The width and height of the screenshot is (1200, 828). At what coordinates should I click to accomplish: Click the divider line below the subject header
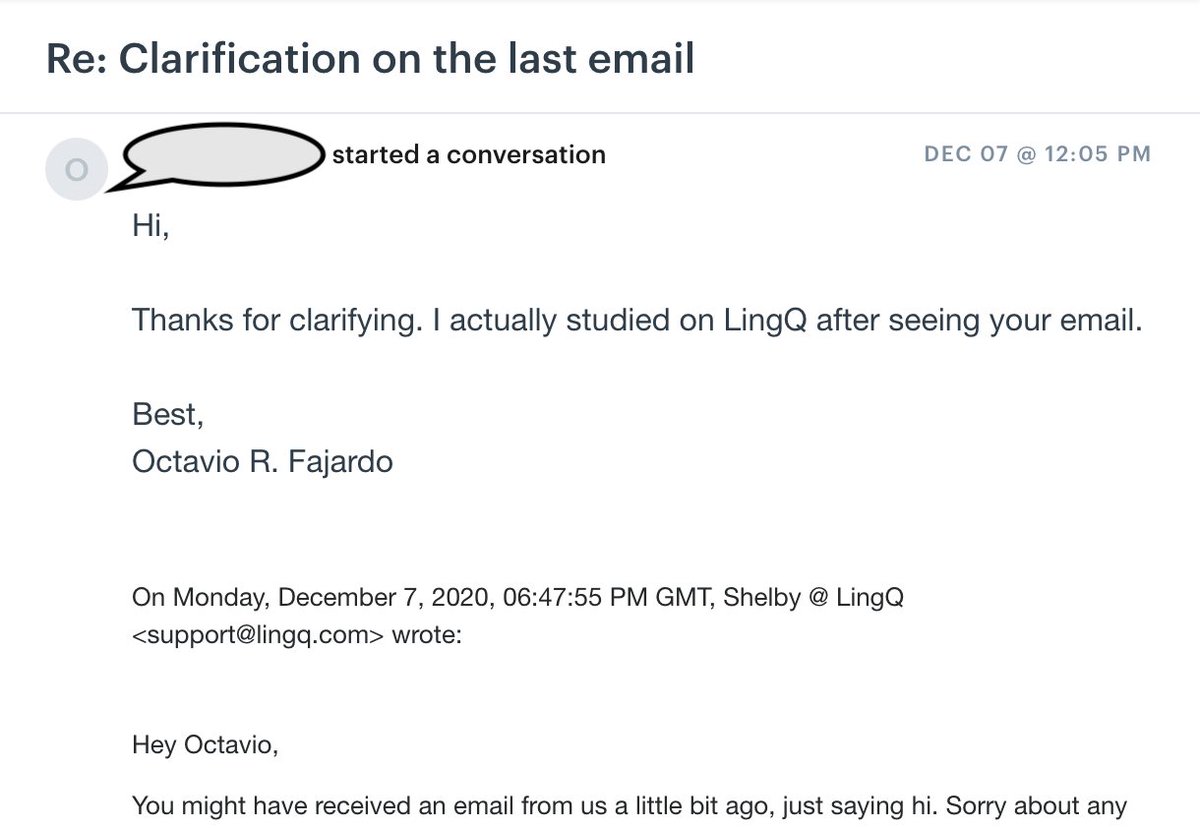click(x=600, y=113)
